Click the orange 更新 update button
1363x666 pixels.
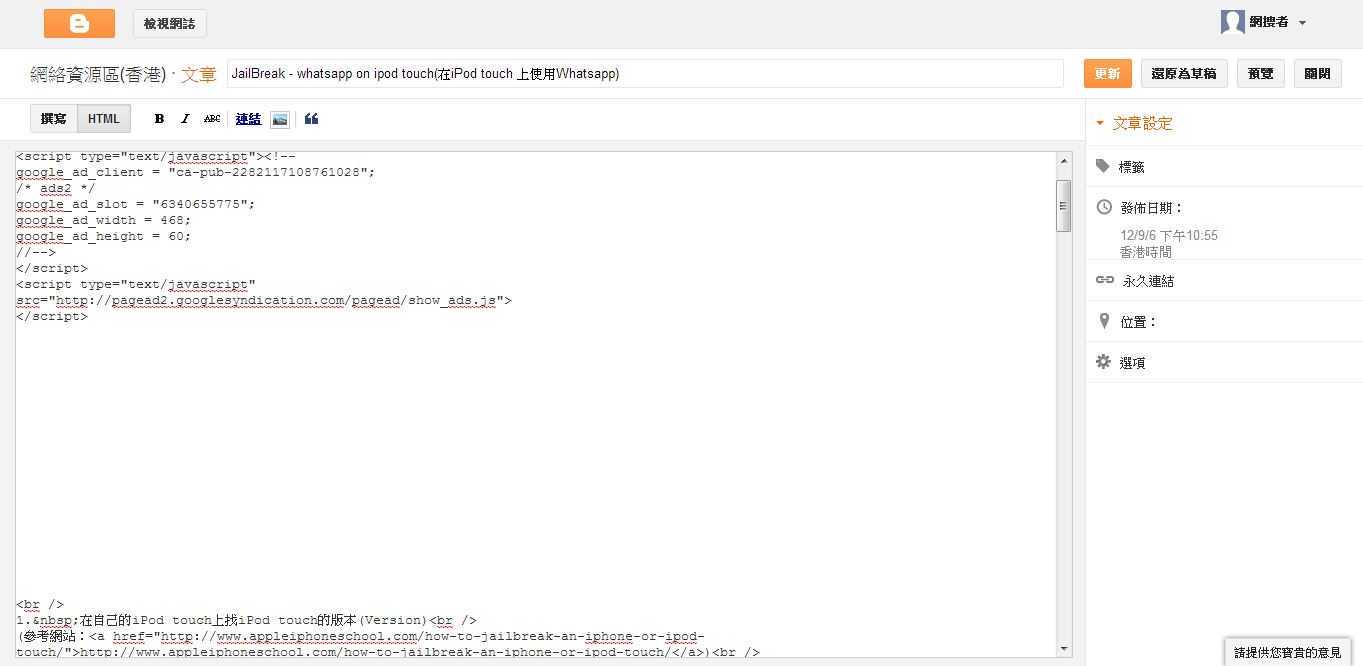click(1107, 73)
